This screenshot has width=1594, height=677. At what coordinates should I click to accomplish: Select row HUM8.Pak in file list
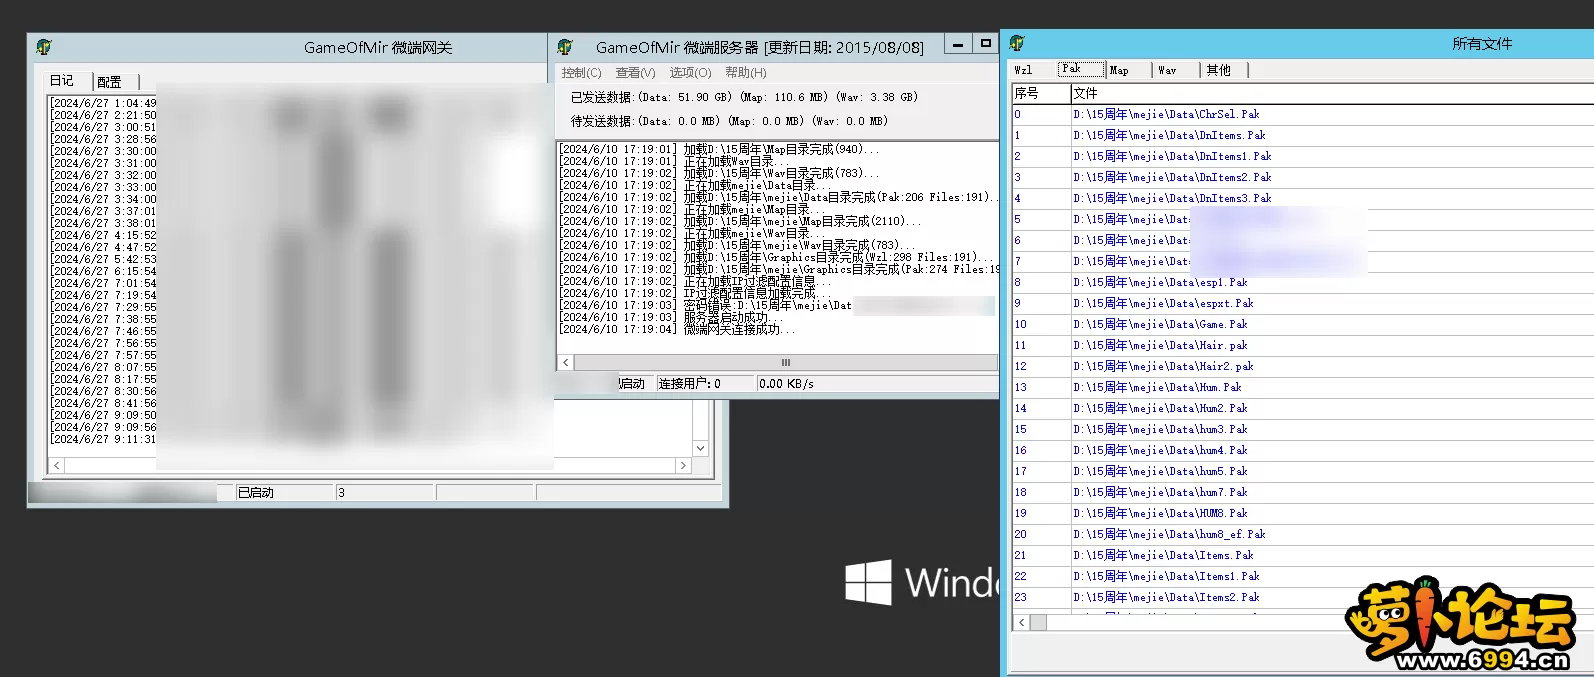[1303, 513]
